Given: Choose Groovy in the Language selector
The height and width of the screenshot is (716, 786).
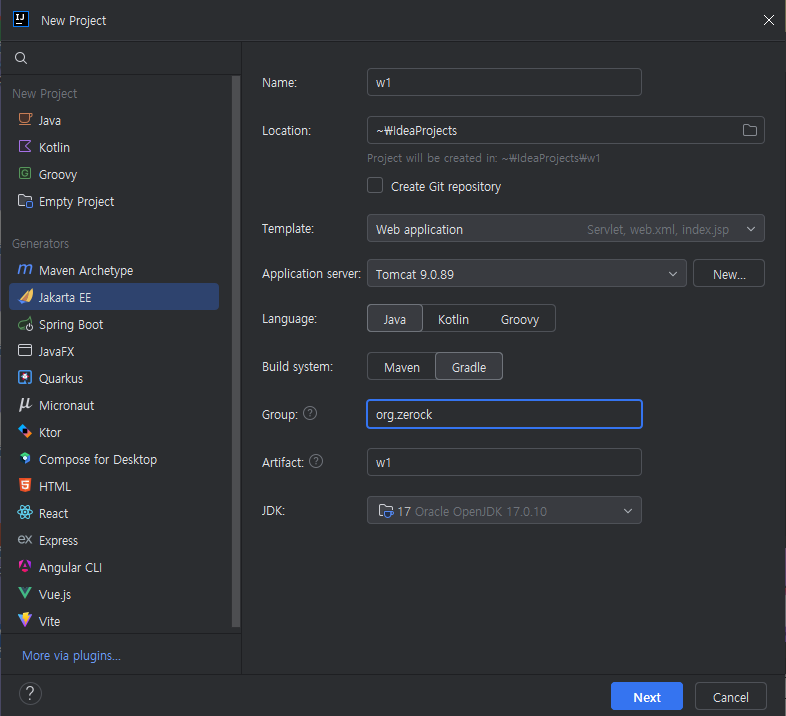Looking at the screenshot, I should (x=519, y=319).
